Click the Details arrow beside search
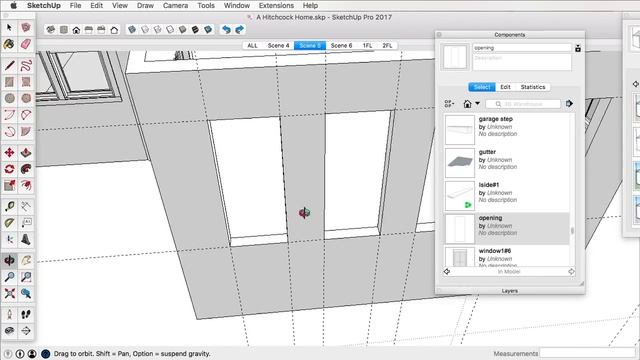The image size is (640, 360). [569, 104]
